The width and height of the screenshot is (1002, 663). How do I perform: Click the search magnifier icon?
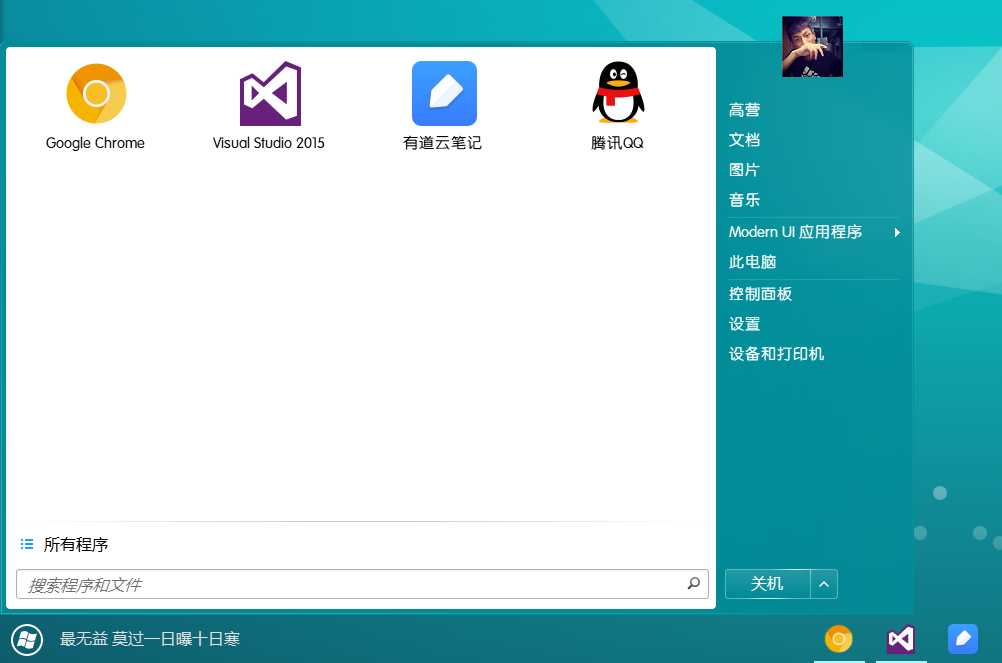click(x=693, y=583)
